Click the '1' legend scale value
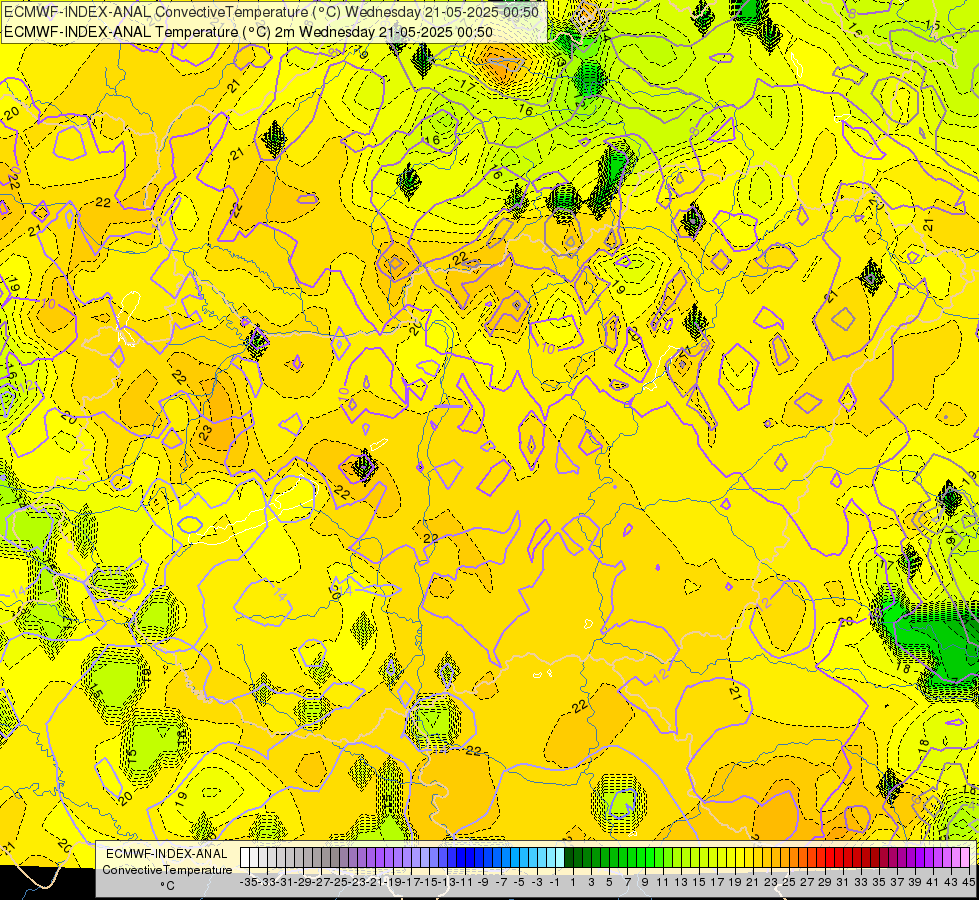Image resolution: width=979 pixels, height=900 pixels. point(573,883)
